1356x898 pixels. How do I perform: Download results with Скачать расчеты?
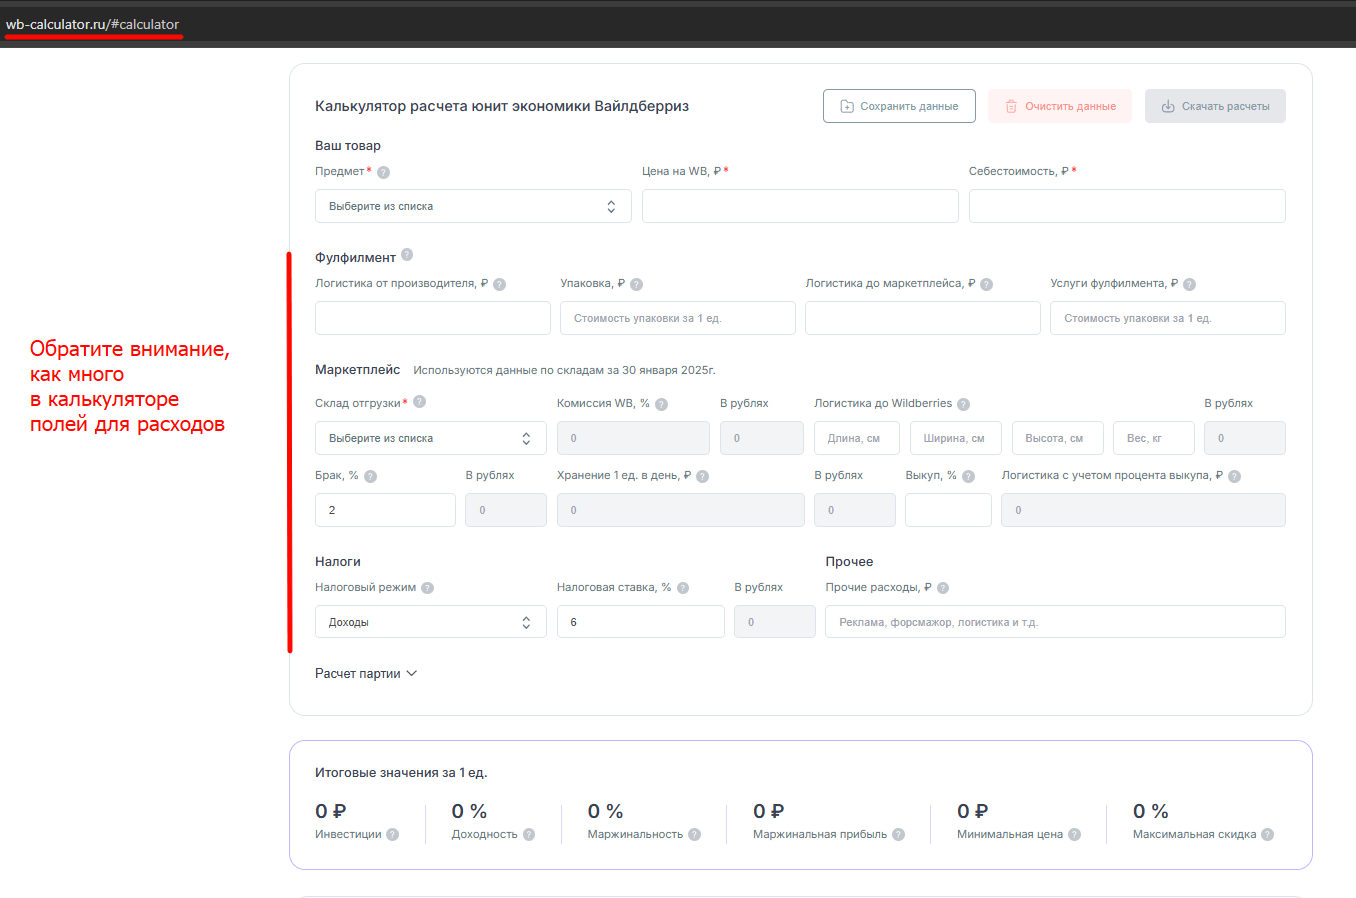click(x=1215, y=106)
